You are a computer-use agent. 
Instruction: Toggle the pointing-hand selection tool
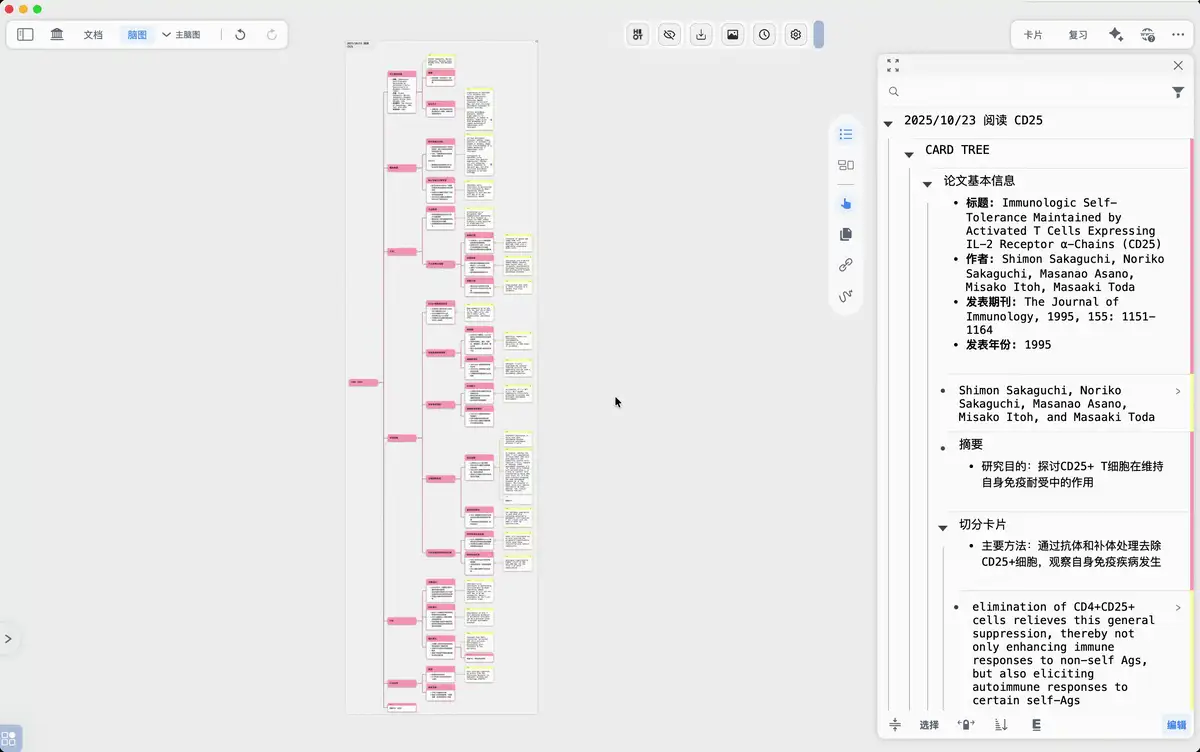point(846,203)
